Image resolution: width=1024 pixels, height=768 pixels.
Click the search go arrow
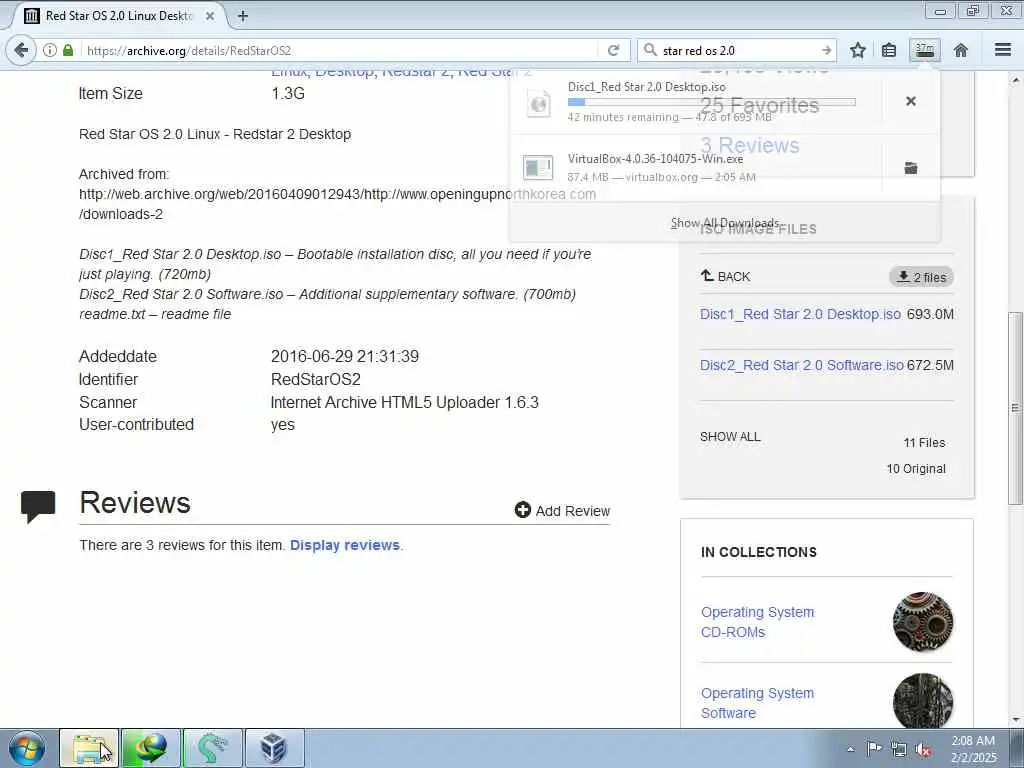click(x=826, y=50)
